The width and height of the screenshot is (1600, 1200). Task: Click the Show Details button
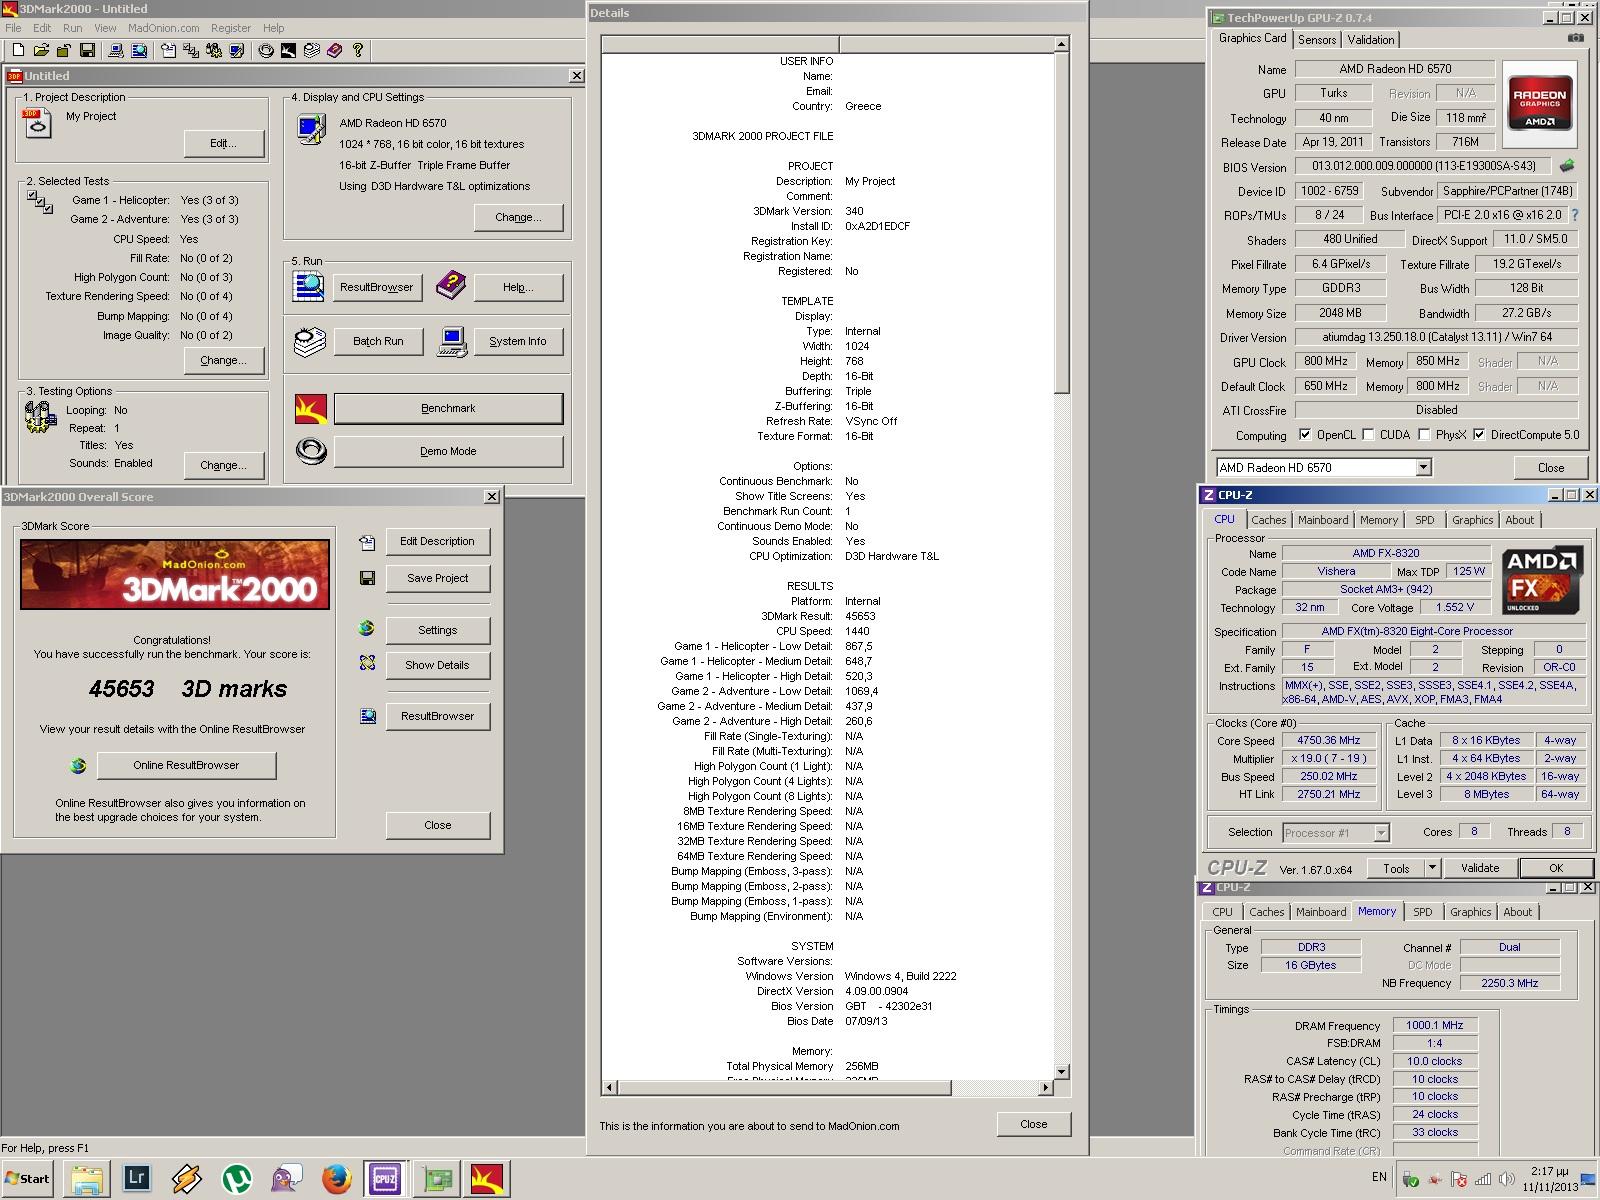(437, 665)
